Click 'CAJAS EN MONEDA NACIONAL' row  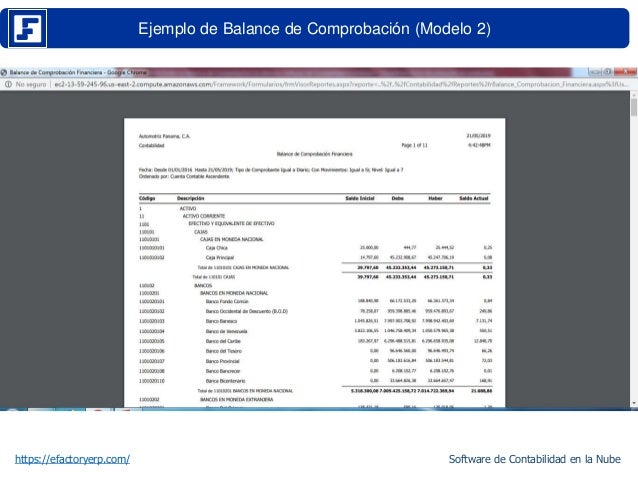pyautogui.click(x=232, y=239)
